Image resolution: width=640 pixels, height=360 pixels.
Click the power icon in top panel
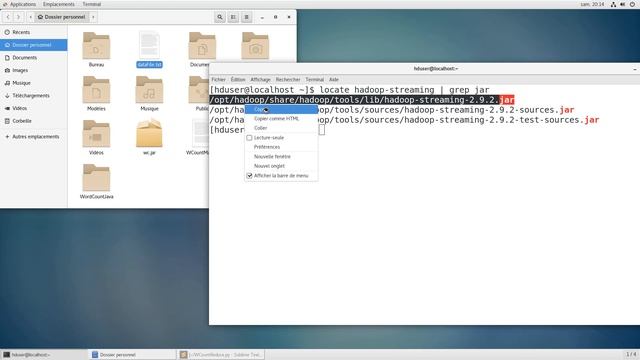(632, 4)
